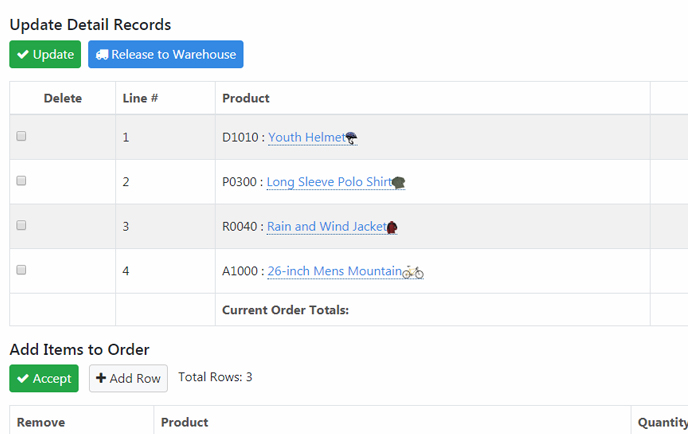Open the Long Sleeve Polo Shirt link
The height and width of the screenshot is (434, 688).
click(328, 183)
